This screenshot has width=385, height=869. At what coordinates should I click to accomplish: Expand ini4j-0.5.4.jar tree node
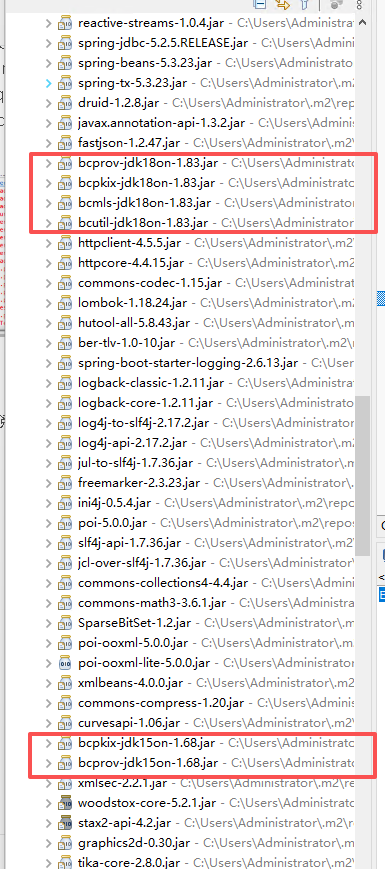48,503
